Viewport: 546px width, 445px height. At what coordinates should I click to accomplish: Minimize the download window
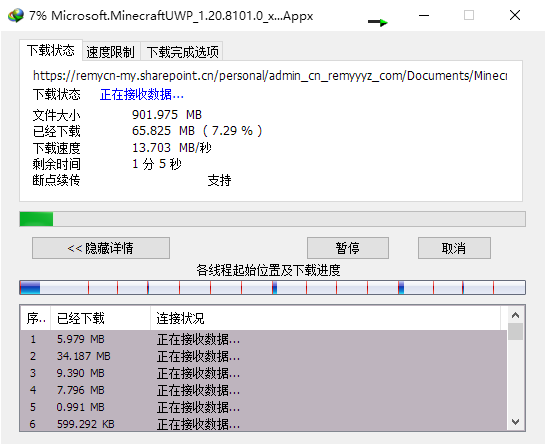424,15
